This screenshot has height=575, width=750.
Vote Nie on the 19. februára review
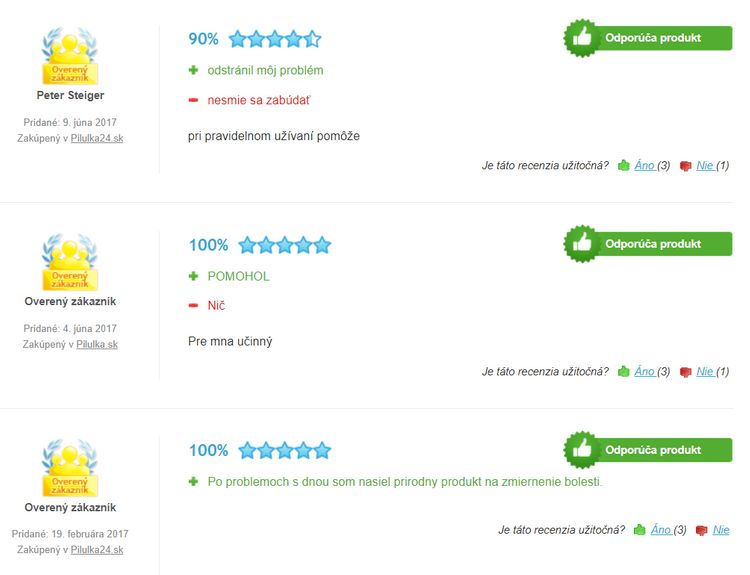tap(721, 530)
